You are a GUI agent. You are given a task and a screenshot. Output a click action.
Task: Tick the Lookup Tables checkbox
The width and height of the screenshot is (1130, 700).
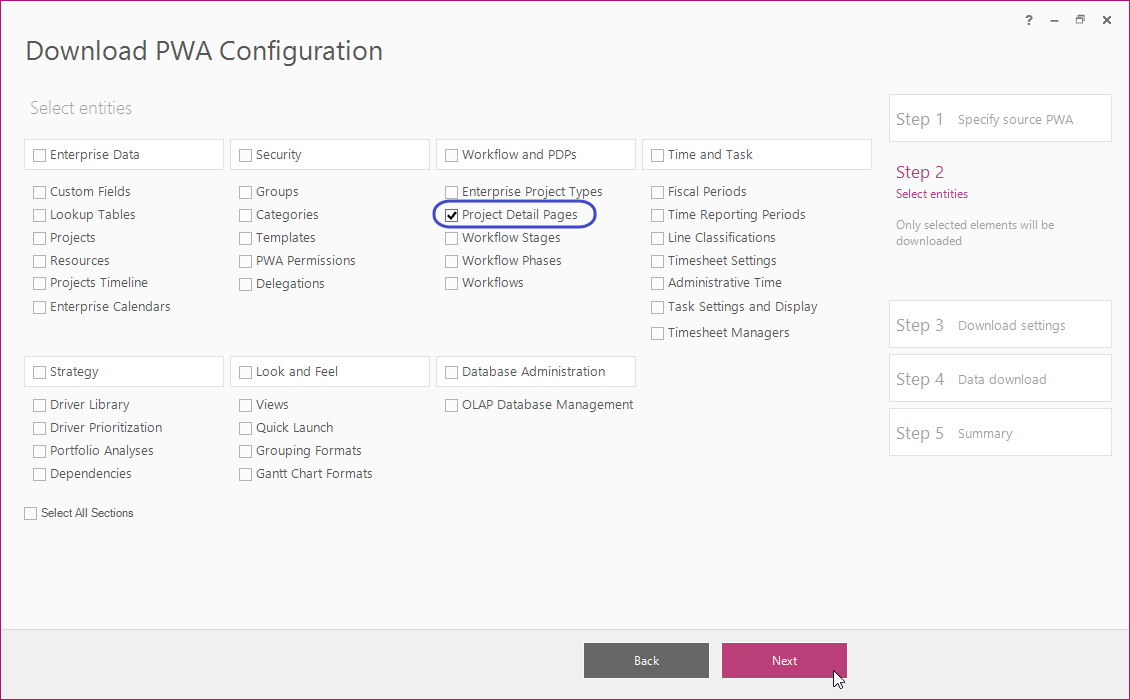[x=40, y=216]
